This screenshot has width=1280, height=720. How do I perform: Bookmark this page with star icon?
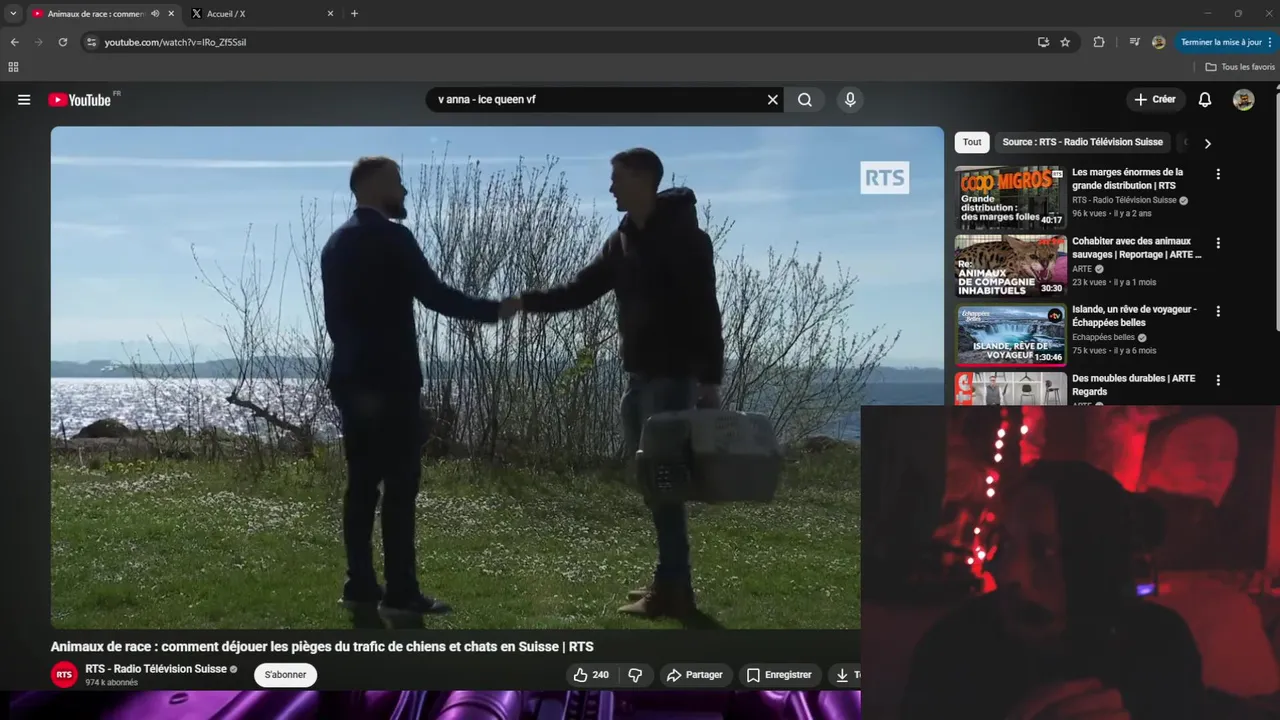(1065, 42)
